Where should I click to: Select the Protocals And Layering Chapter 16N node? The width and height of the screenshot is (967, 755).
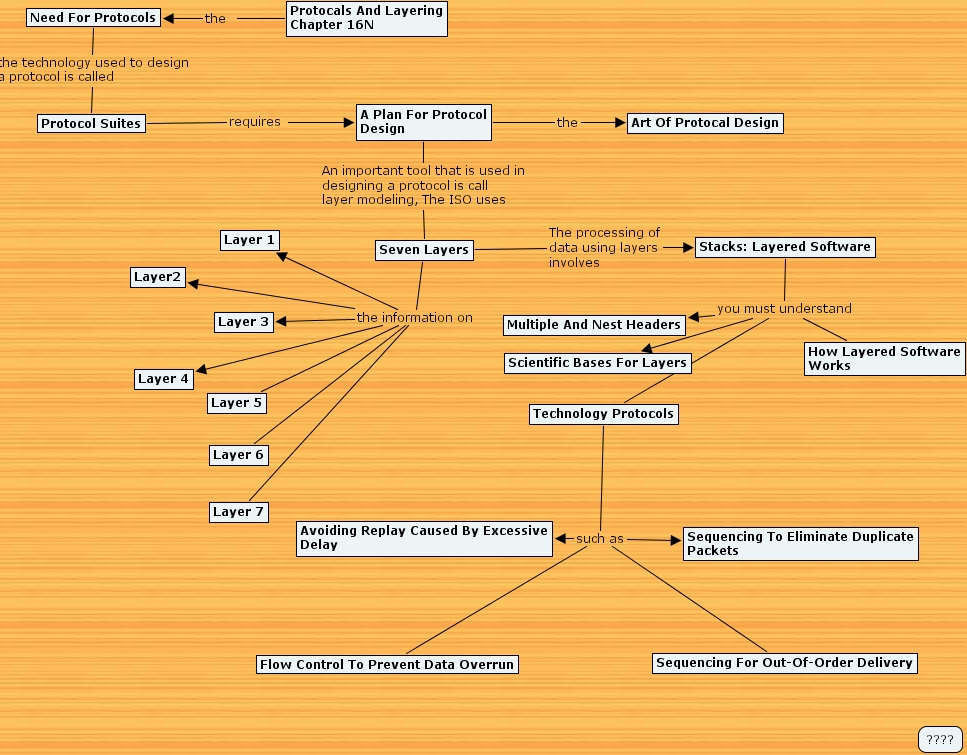coord(366,17)
